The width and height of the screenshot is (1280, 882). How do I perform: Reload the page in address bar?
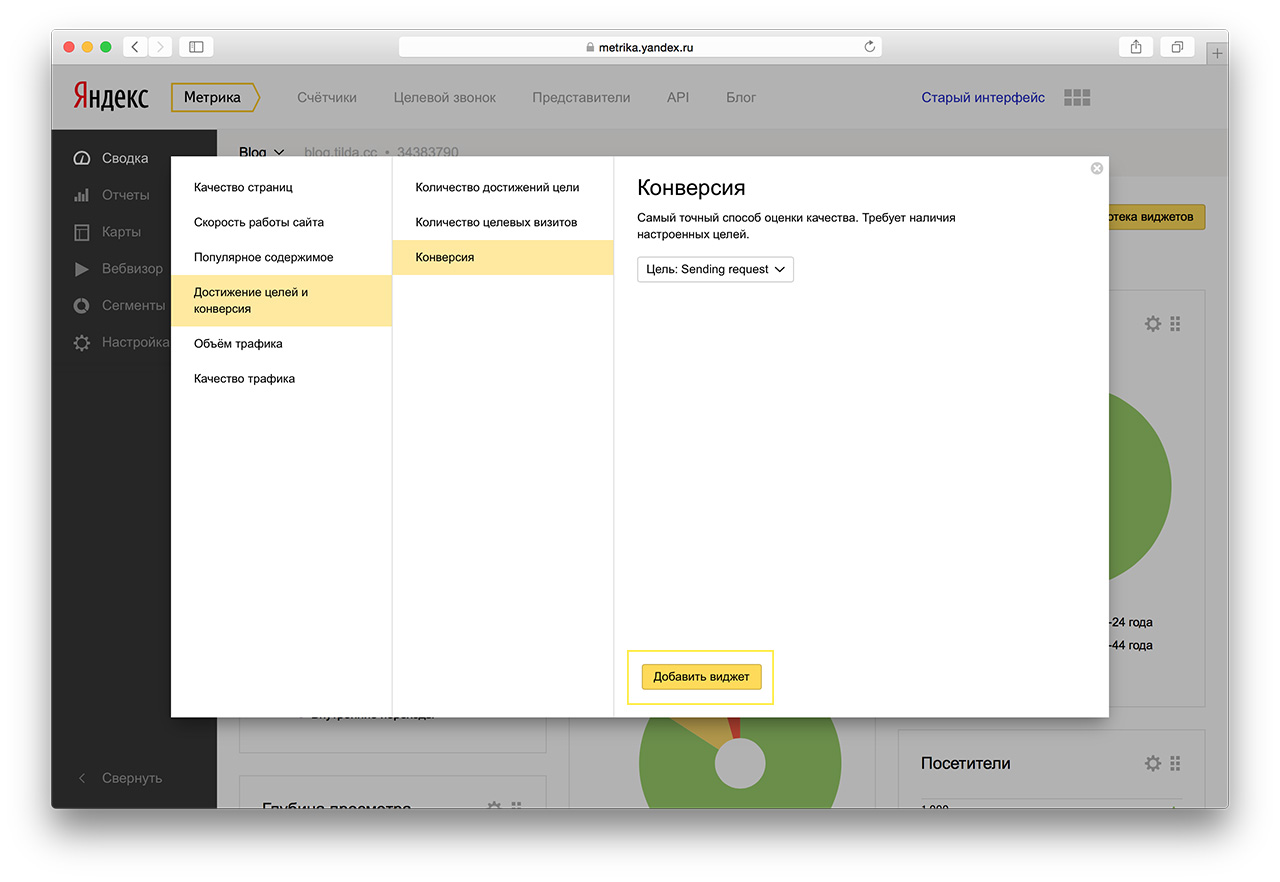click(869, 47)
